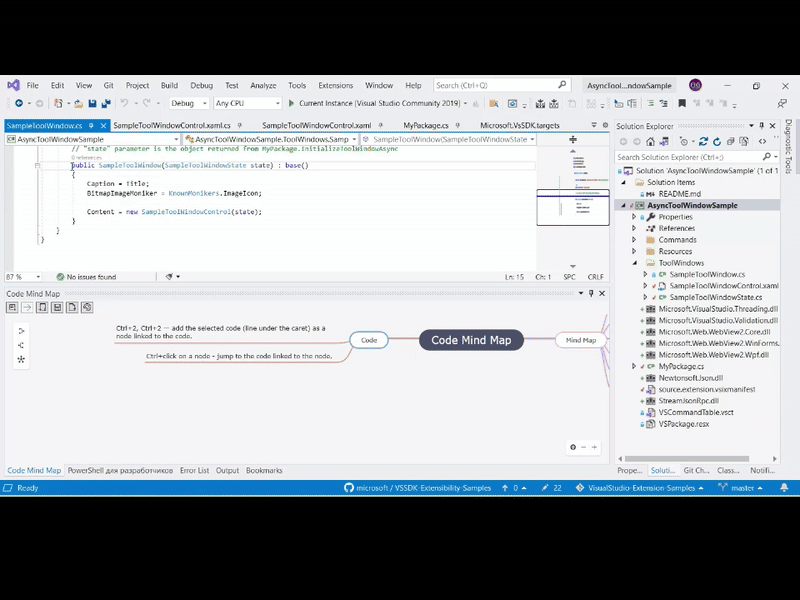Expand the References node
The height and width of the screenshot is (600, 800).
click(x=634, y=228)
